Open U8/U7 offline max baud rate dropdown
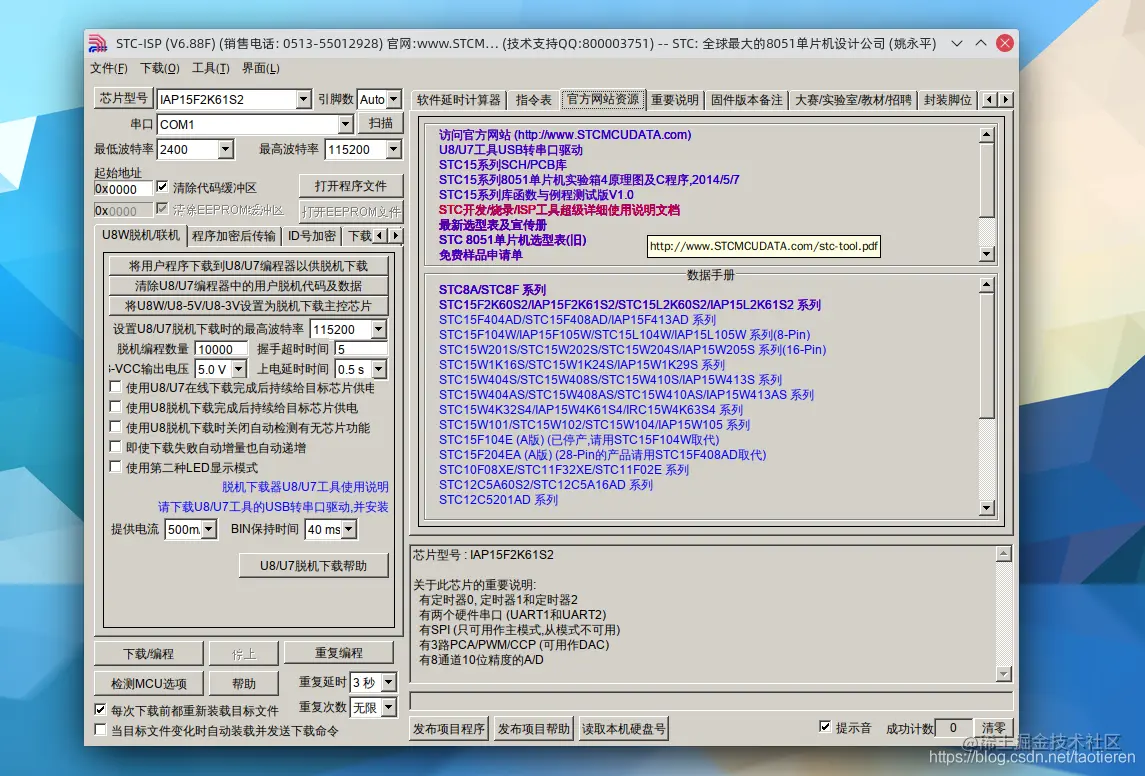Image resolution: width=1145 pixels, height=776 pixels. [x=378, y=329]
